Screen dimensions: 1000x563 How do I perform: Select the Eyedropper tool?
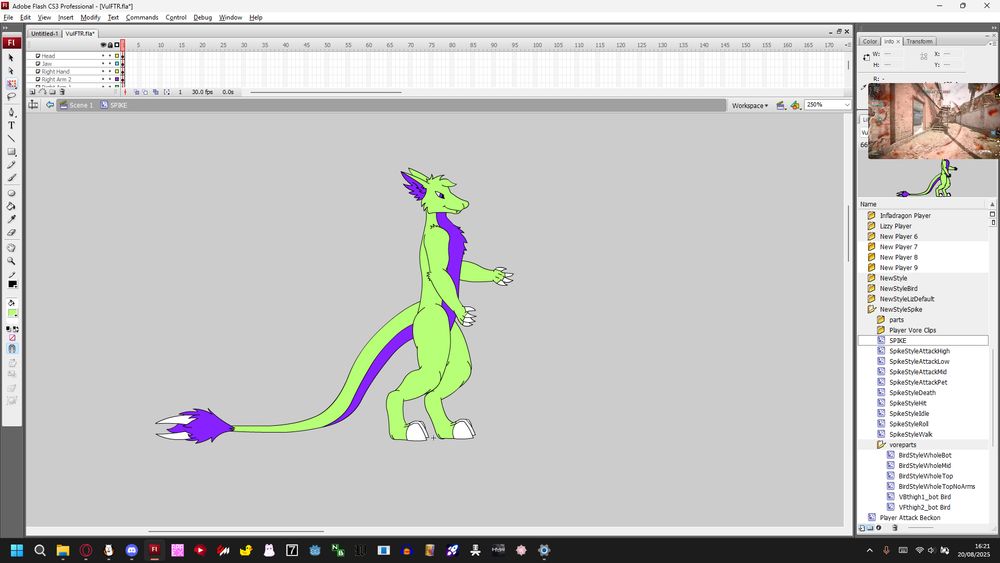[x=12, y=219]
